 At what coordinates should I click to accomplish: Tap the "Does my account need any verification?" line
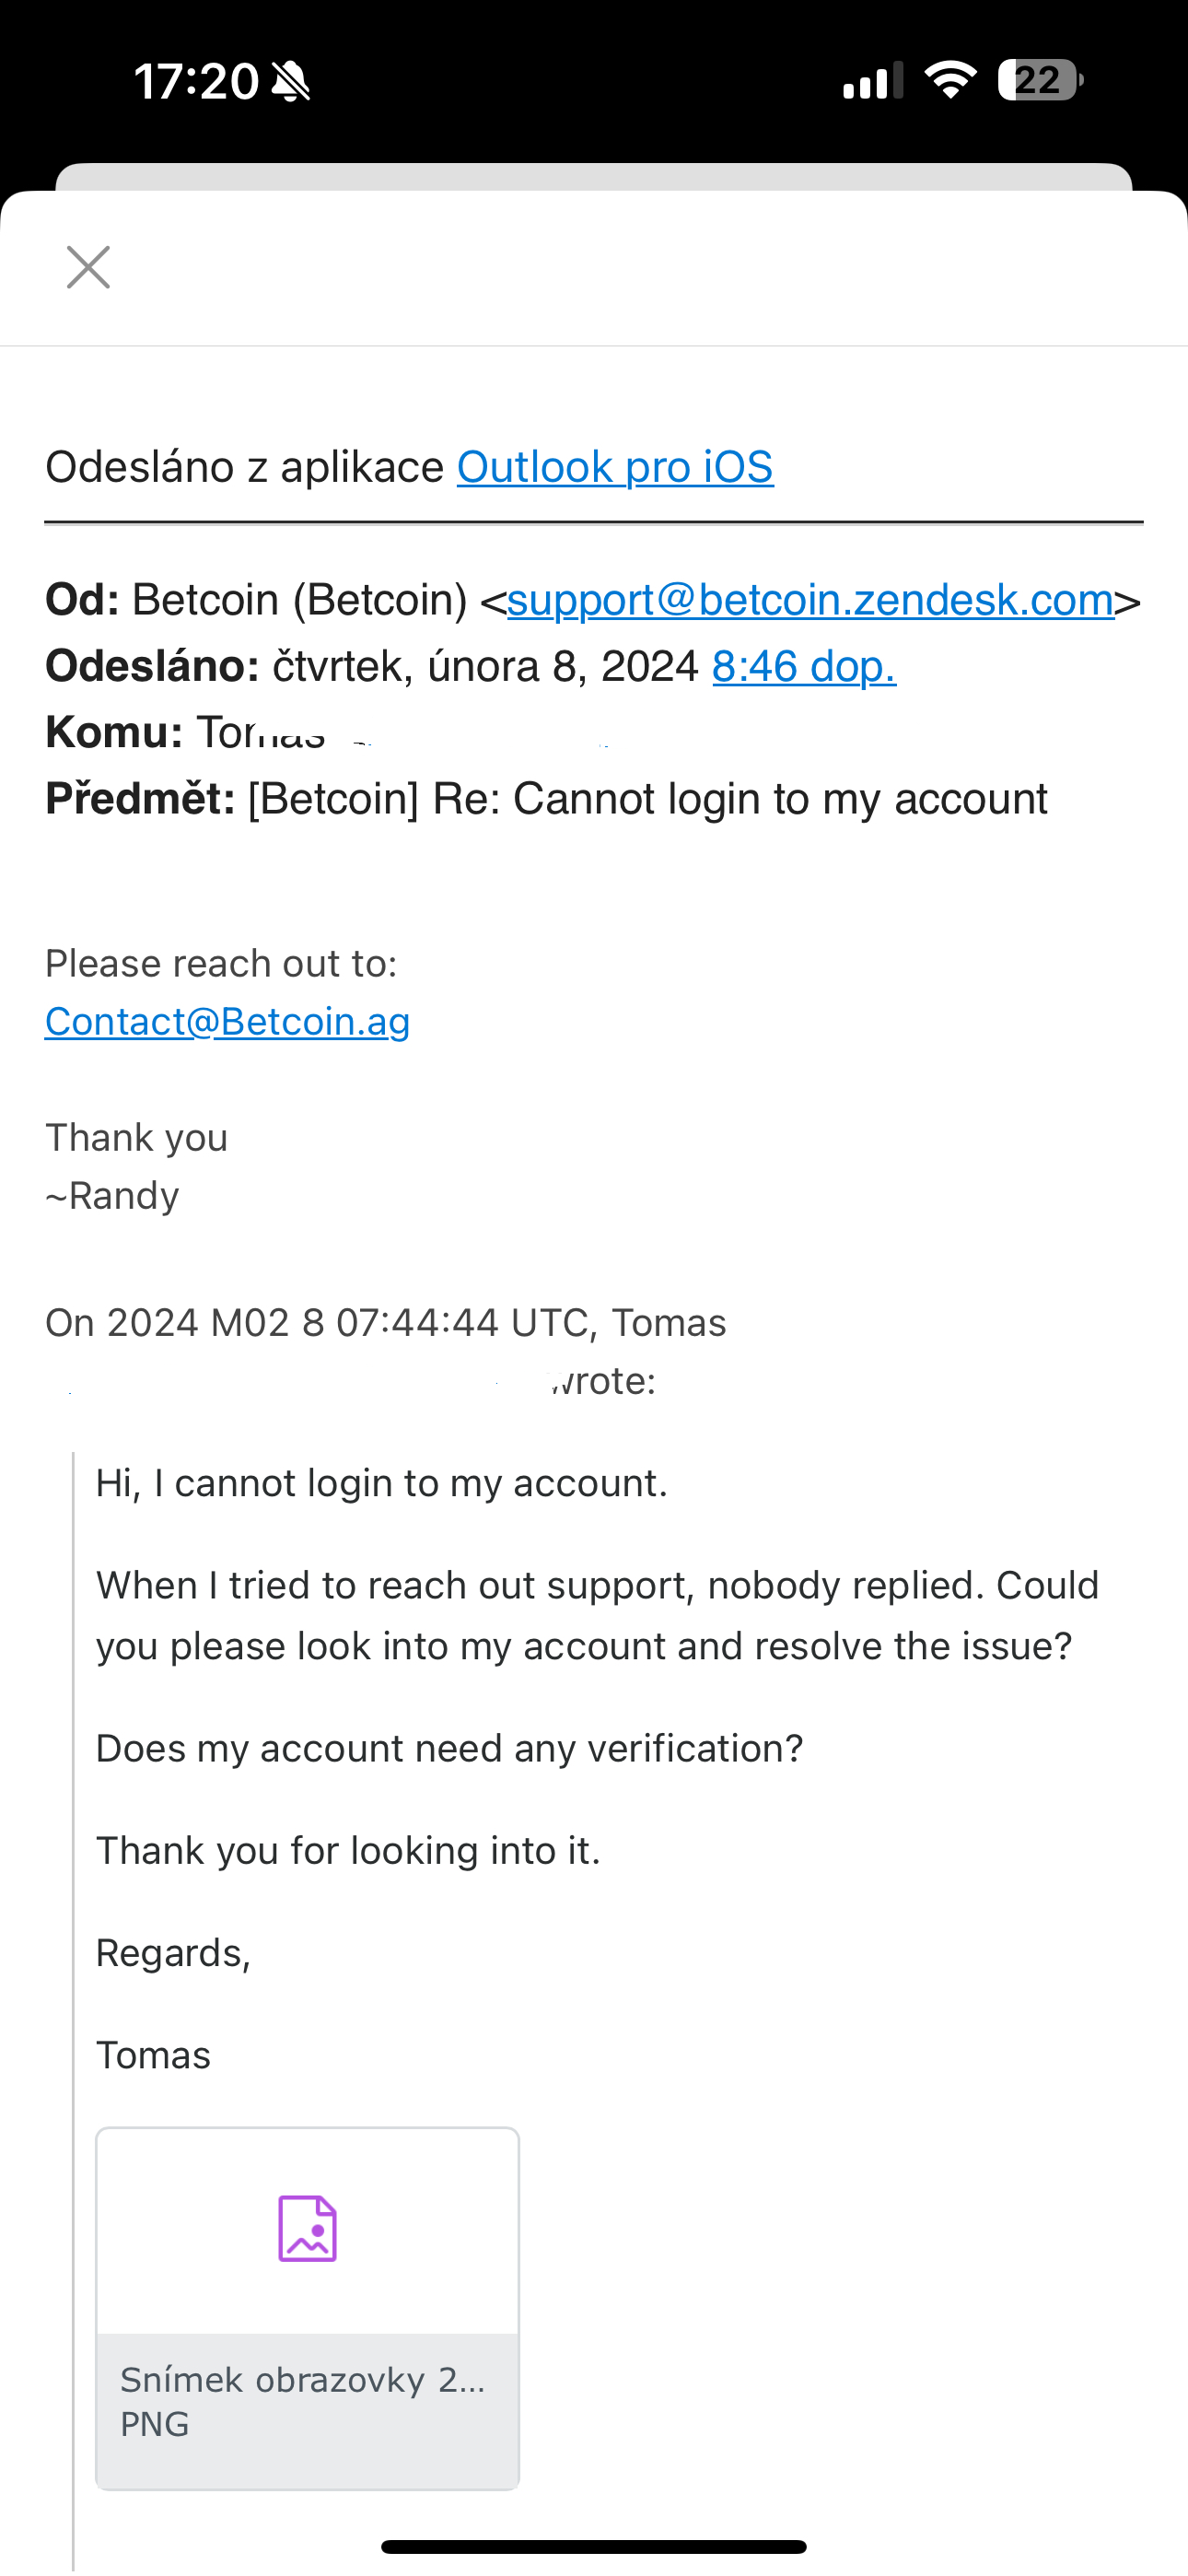click(449, 1748)
